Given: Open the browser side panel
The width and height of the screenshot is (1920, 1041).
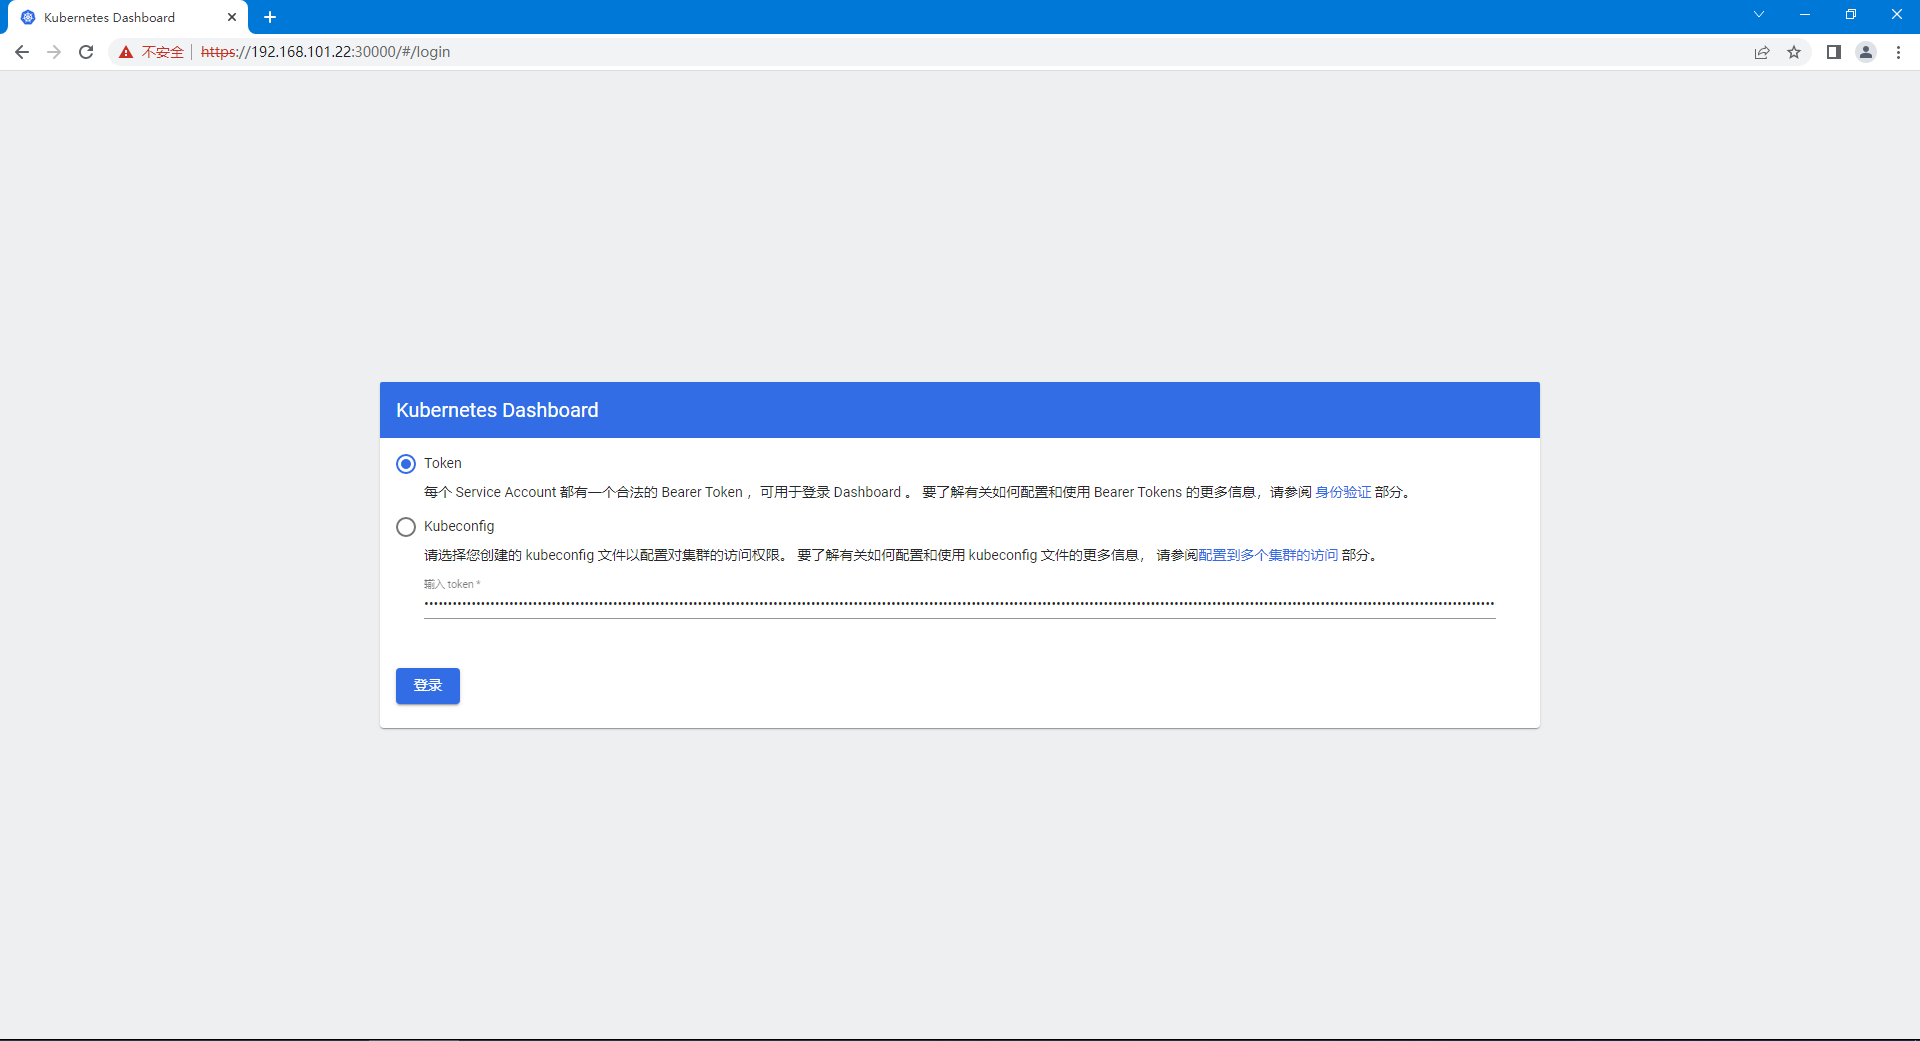Looking at the screenshot, I should pos(1834,52).
